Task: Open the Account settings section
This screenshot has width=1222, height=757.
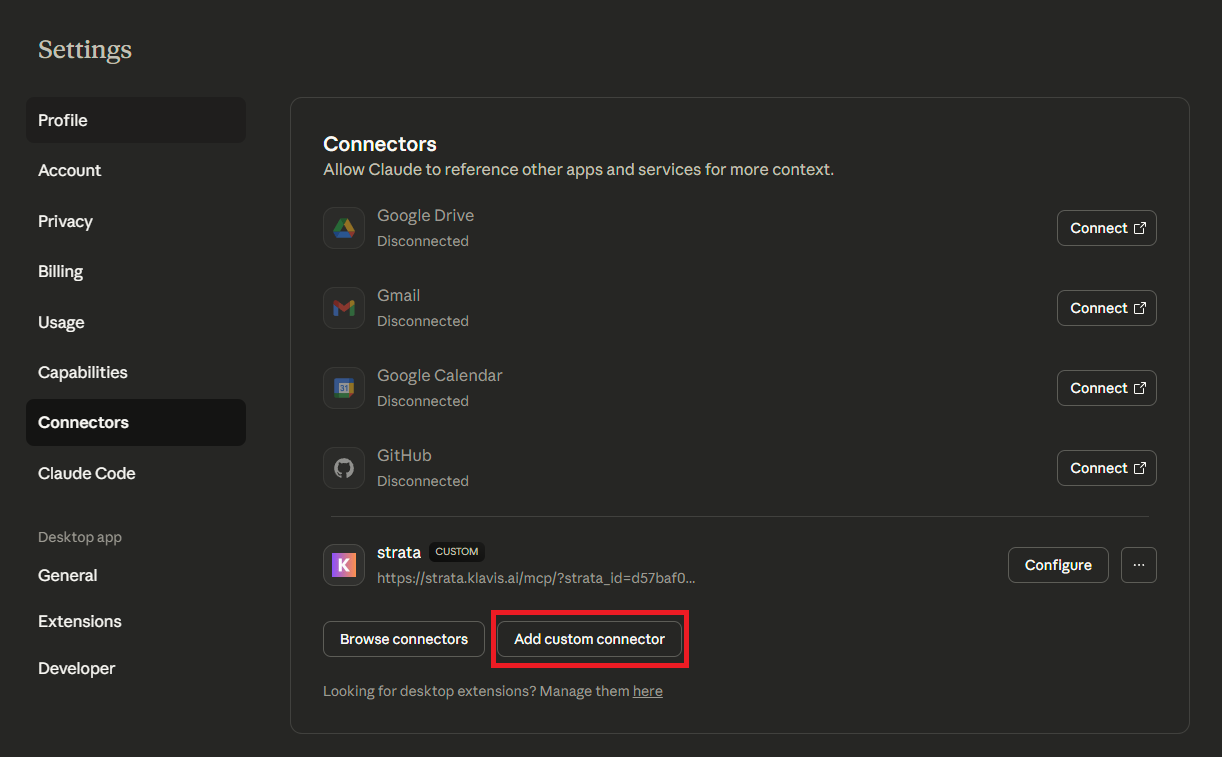Action: 135,170
